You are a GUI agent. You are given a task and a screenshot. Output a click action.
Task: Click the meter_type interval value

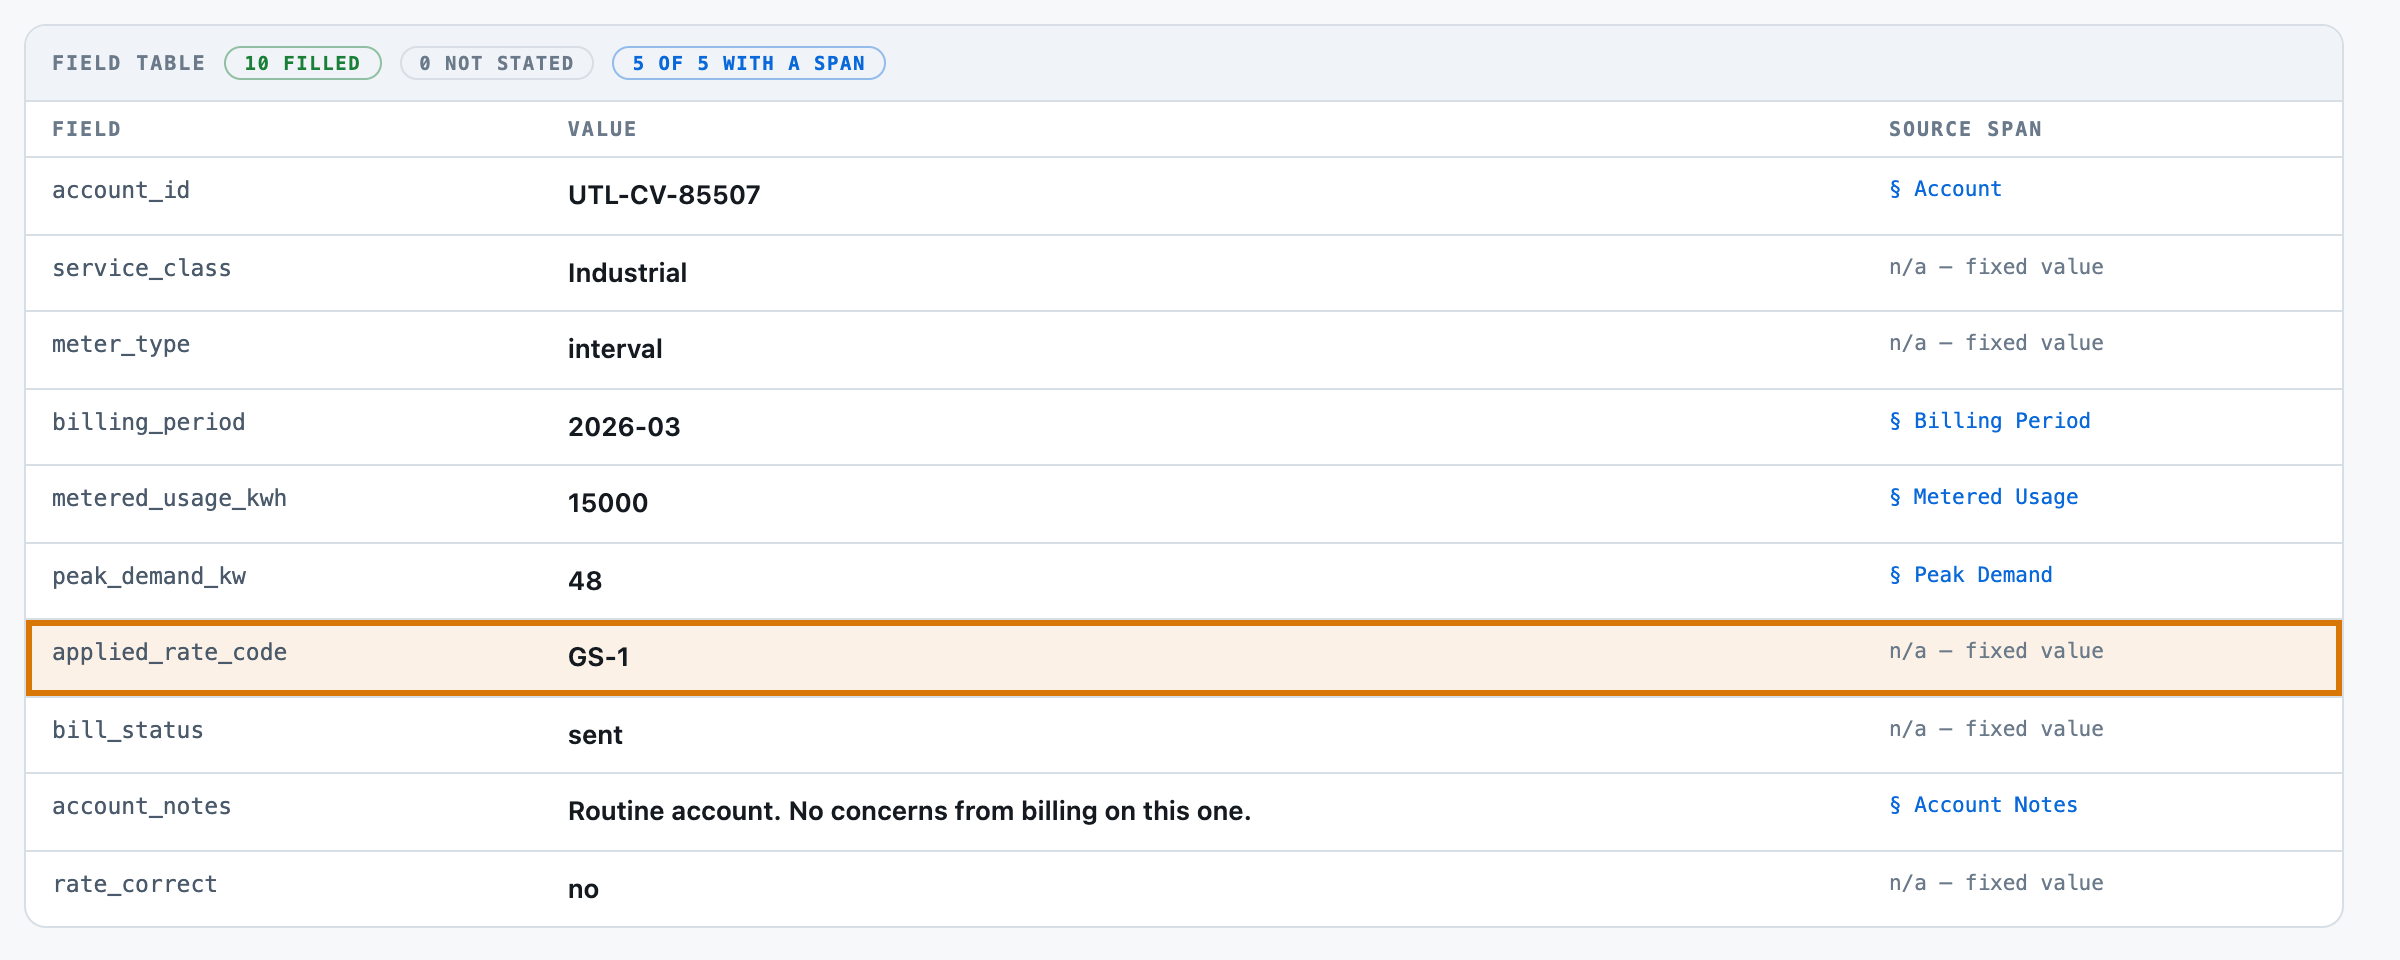click(615, 349)
